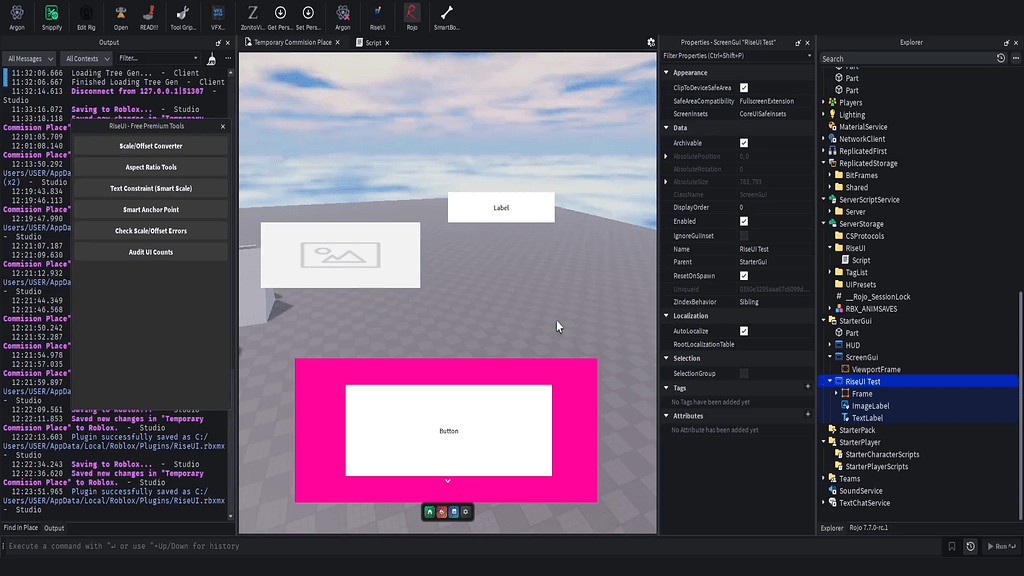Click command bar history icon

click(x=970, y=546)
